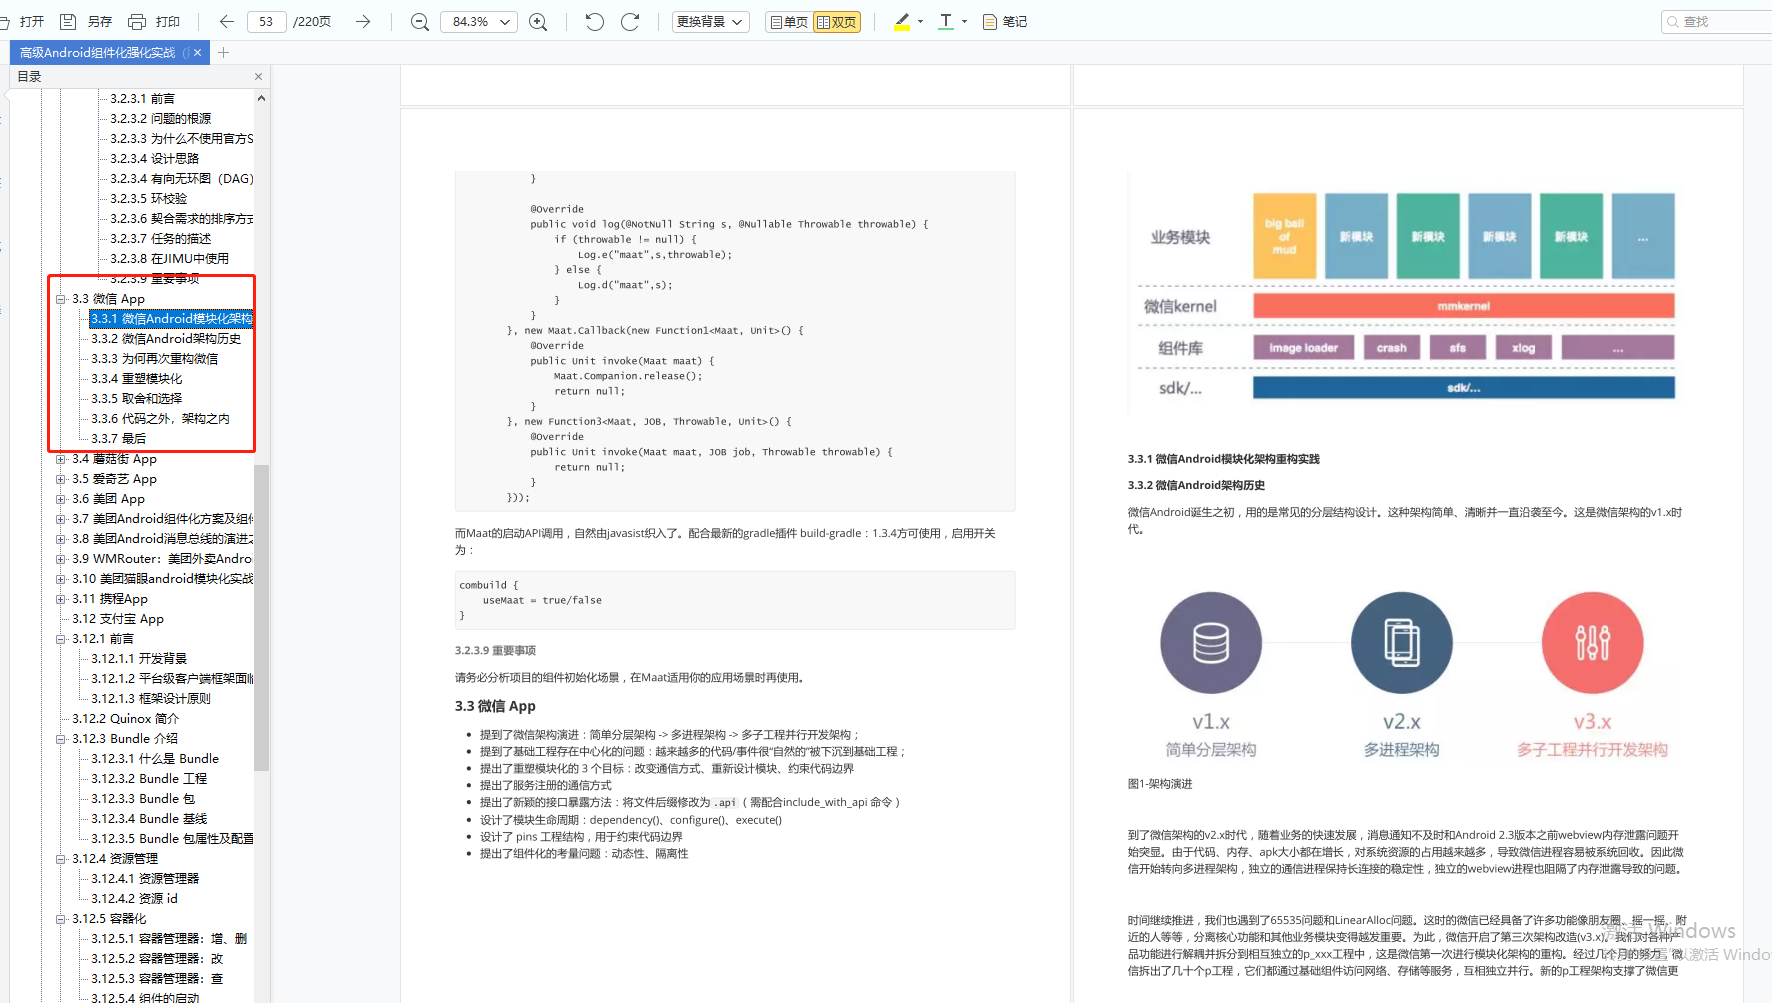The image size is (1772, 1003).
Task: Open outline entry 3.2.3.1 前言
Action: pos(142,99)
